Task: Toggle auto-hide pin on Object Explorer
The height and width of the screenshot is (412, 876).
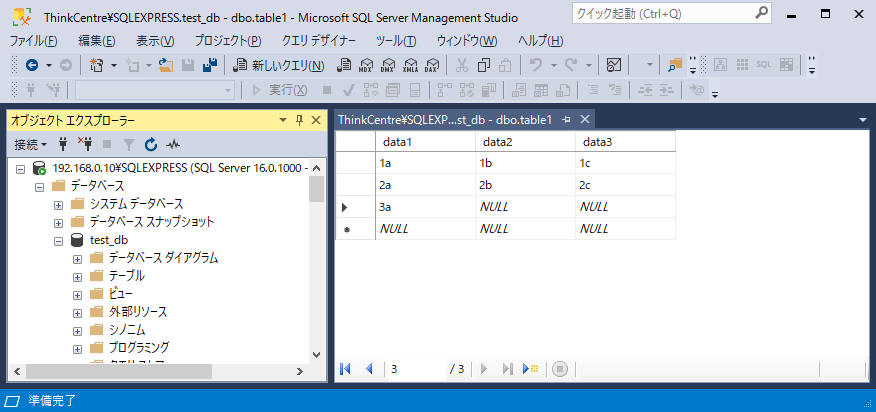Action: [299, 120]
